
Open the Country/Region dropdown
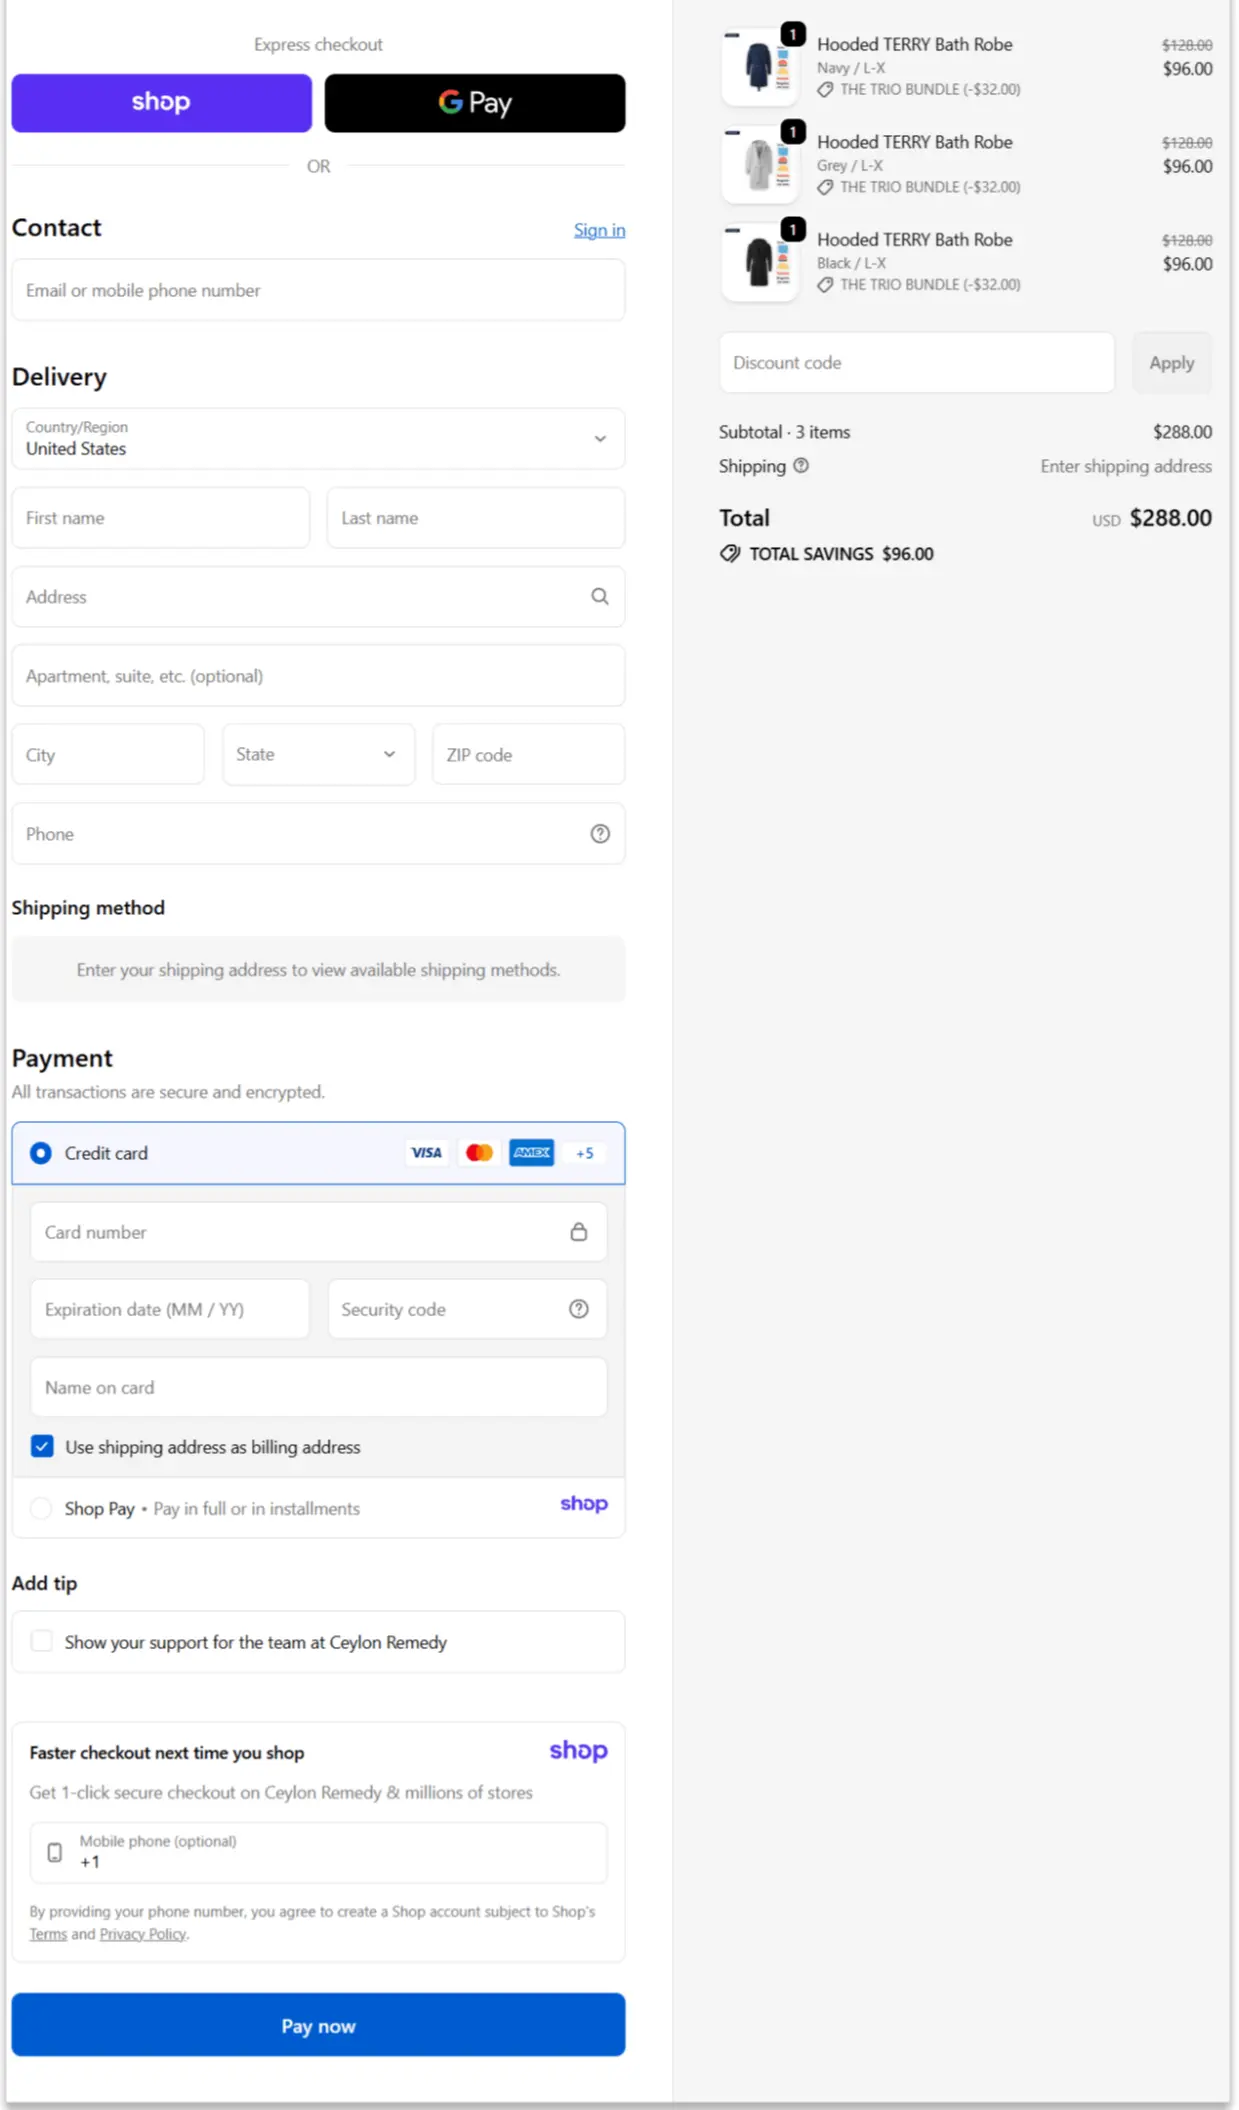[x=318, y=438]
